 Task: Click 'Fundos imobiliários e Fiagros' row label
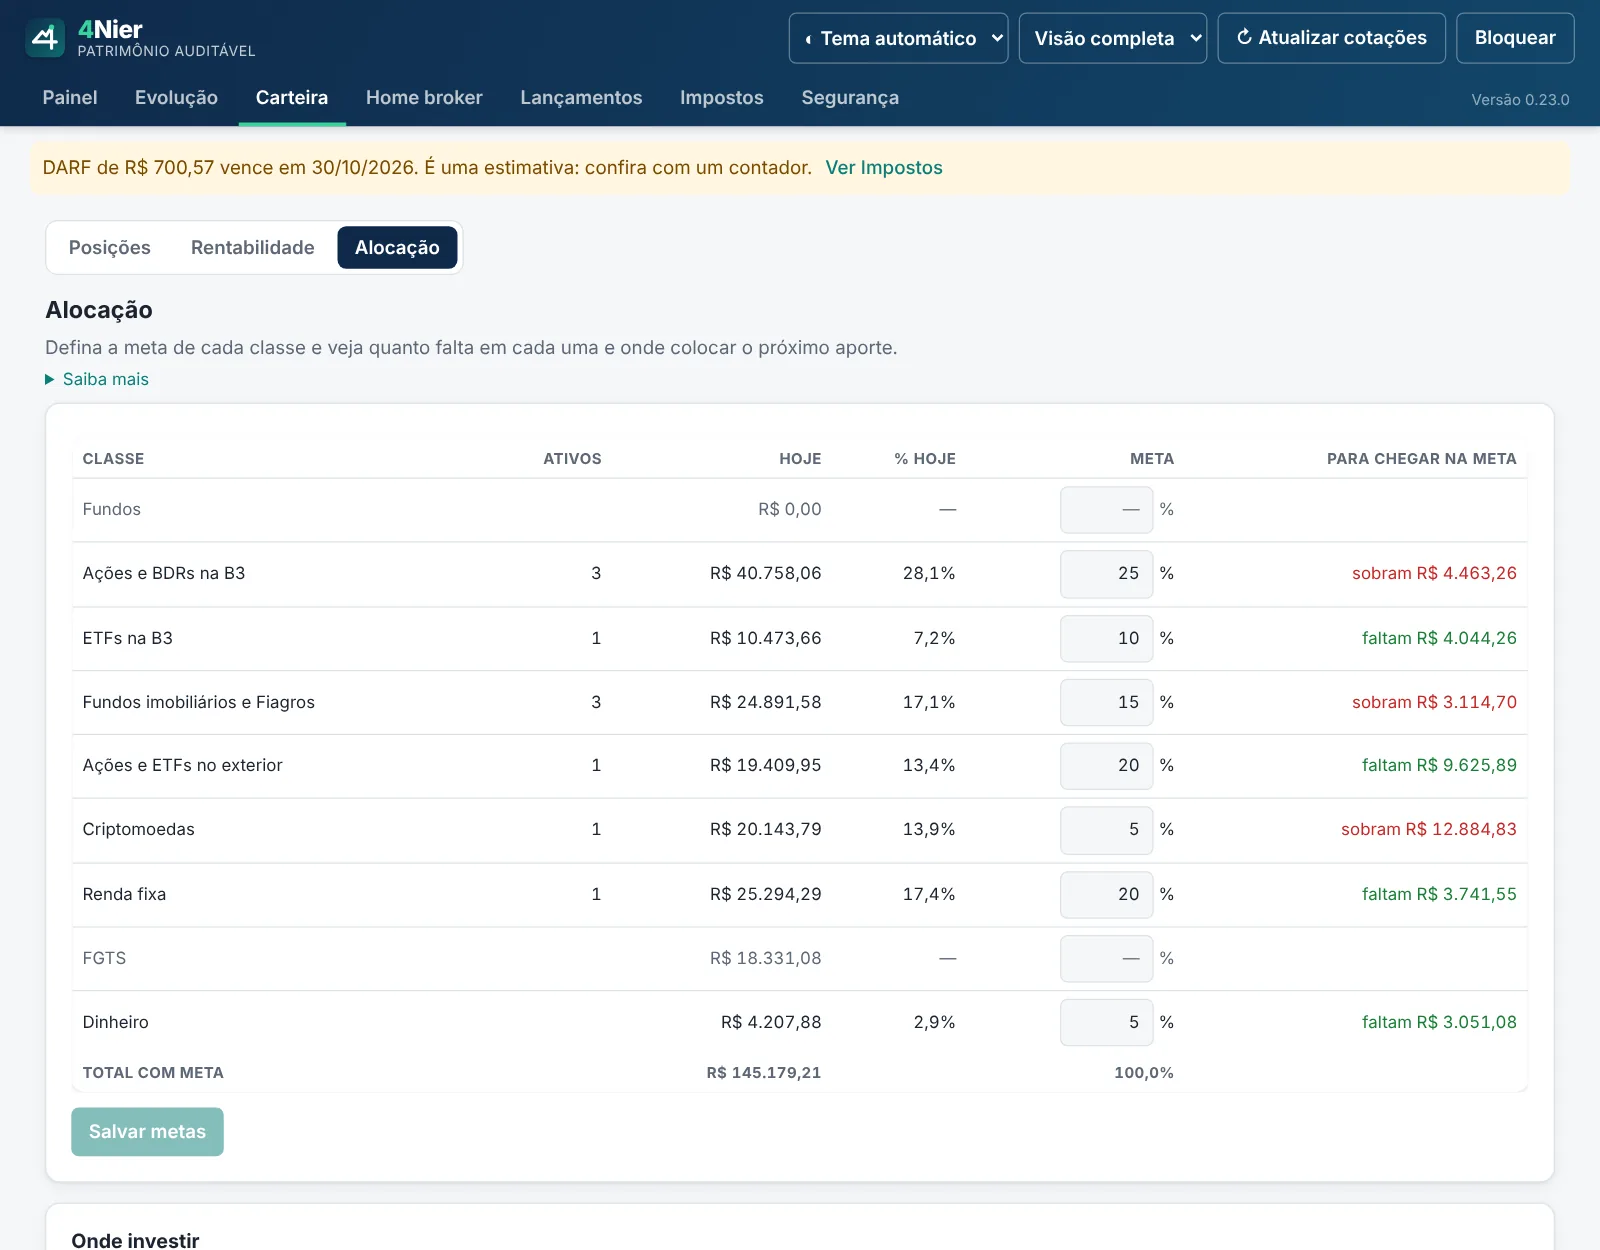pos(199,703)
